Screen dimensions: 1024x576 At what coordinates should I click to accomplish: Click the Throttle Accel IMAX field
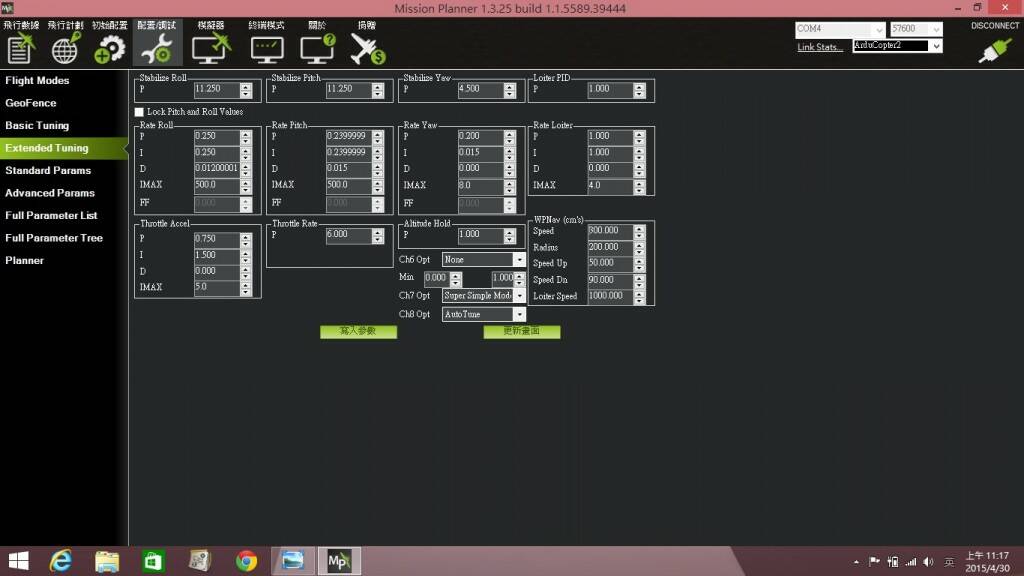(x=217, y=287)
